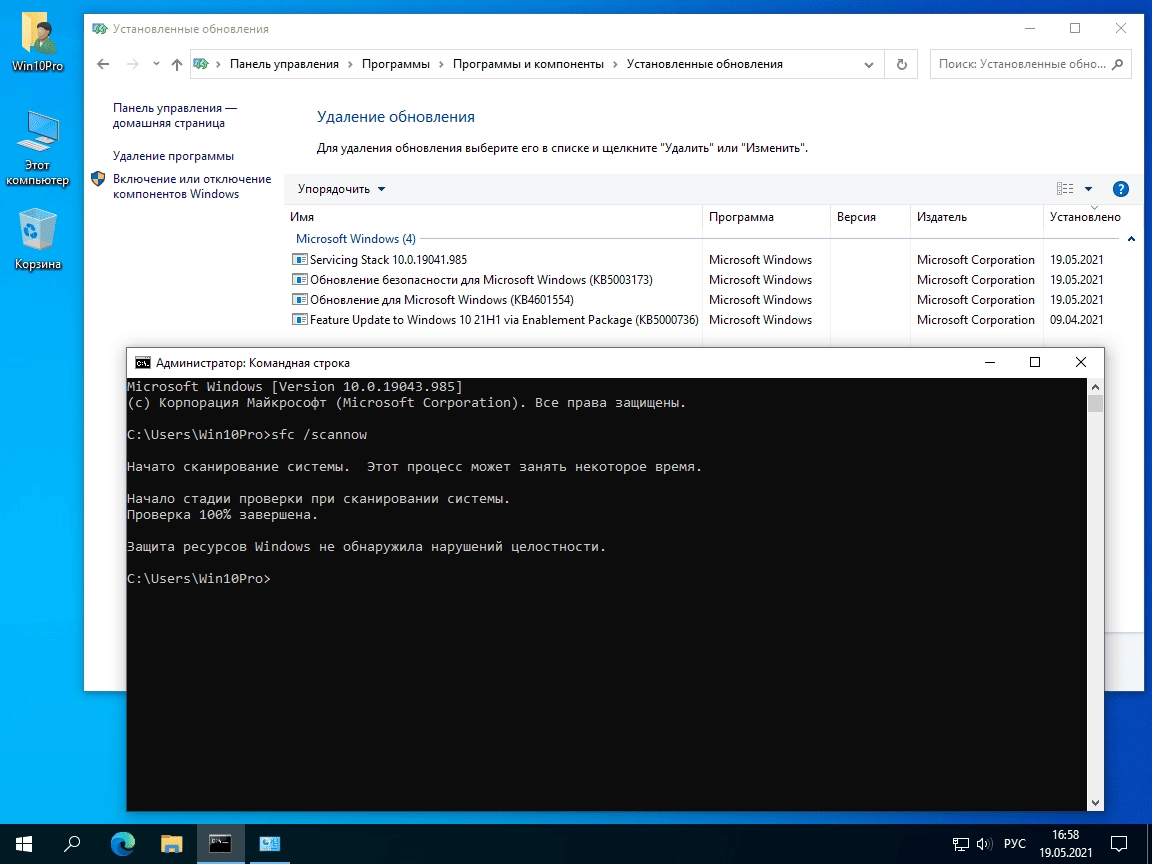
Task: Click the Command Prompt scrollbar thumb
Action: (x=1095, y=403)
